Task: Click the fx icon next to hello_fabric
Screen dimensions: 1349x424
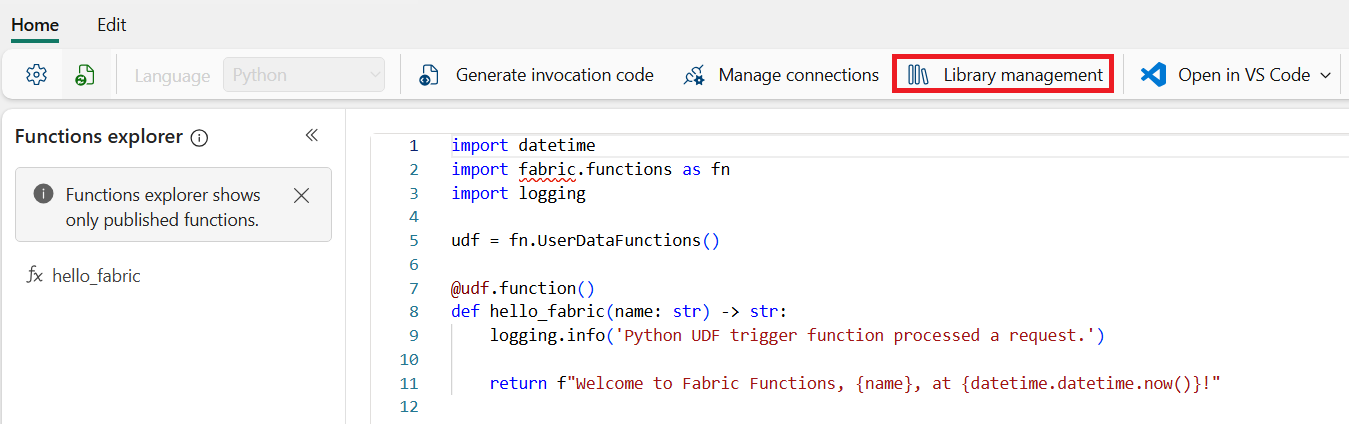Action: click(x=35, y=276)
